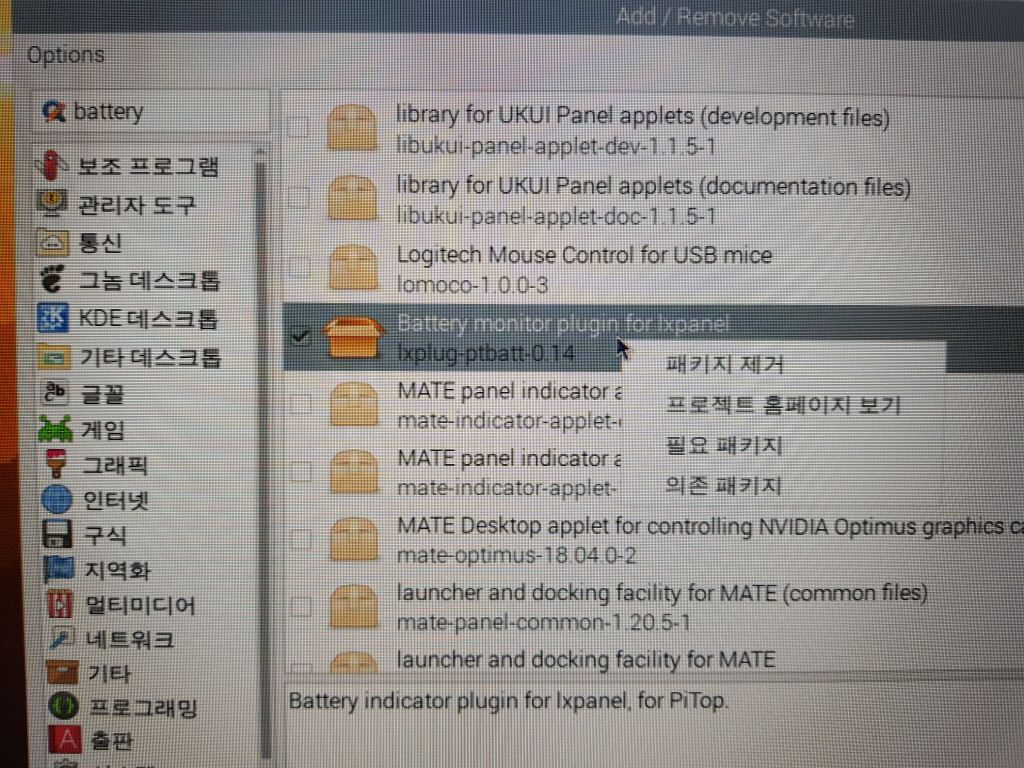1024x768 pixels.
Task: Select the 통신 category icon
Action: click(x=52, y=243)
